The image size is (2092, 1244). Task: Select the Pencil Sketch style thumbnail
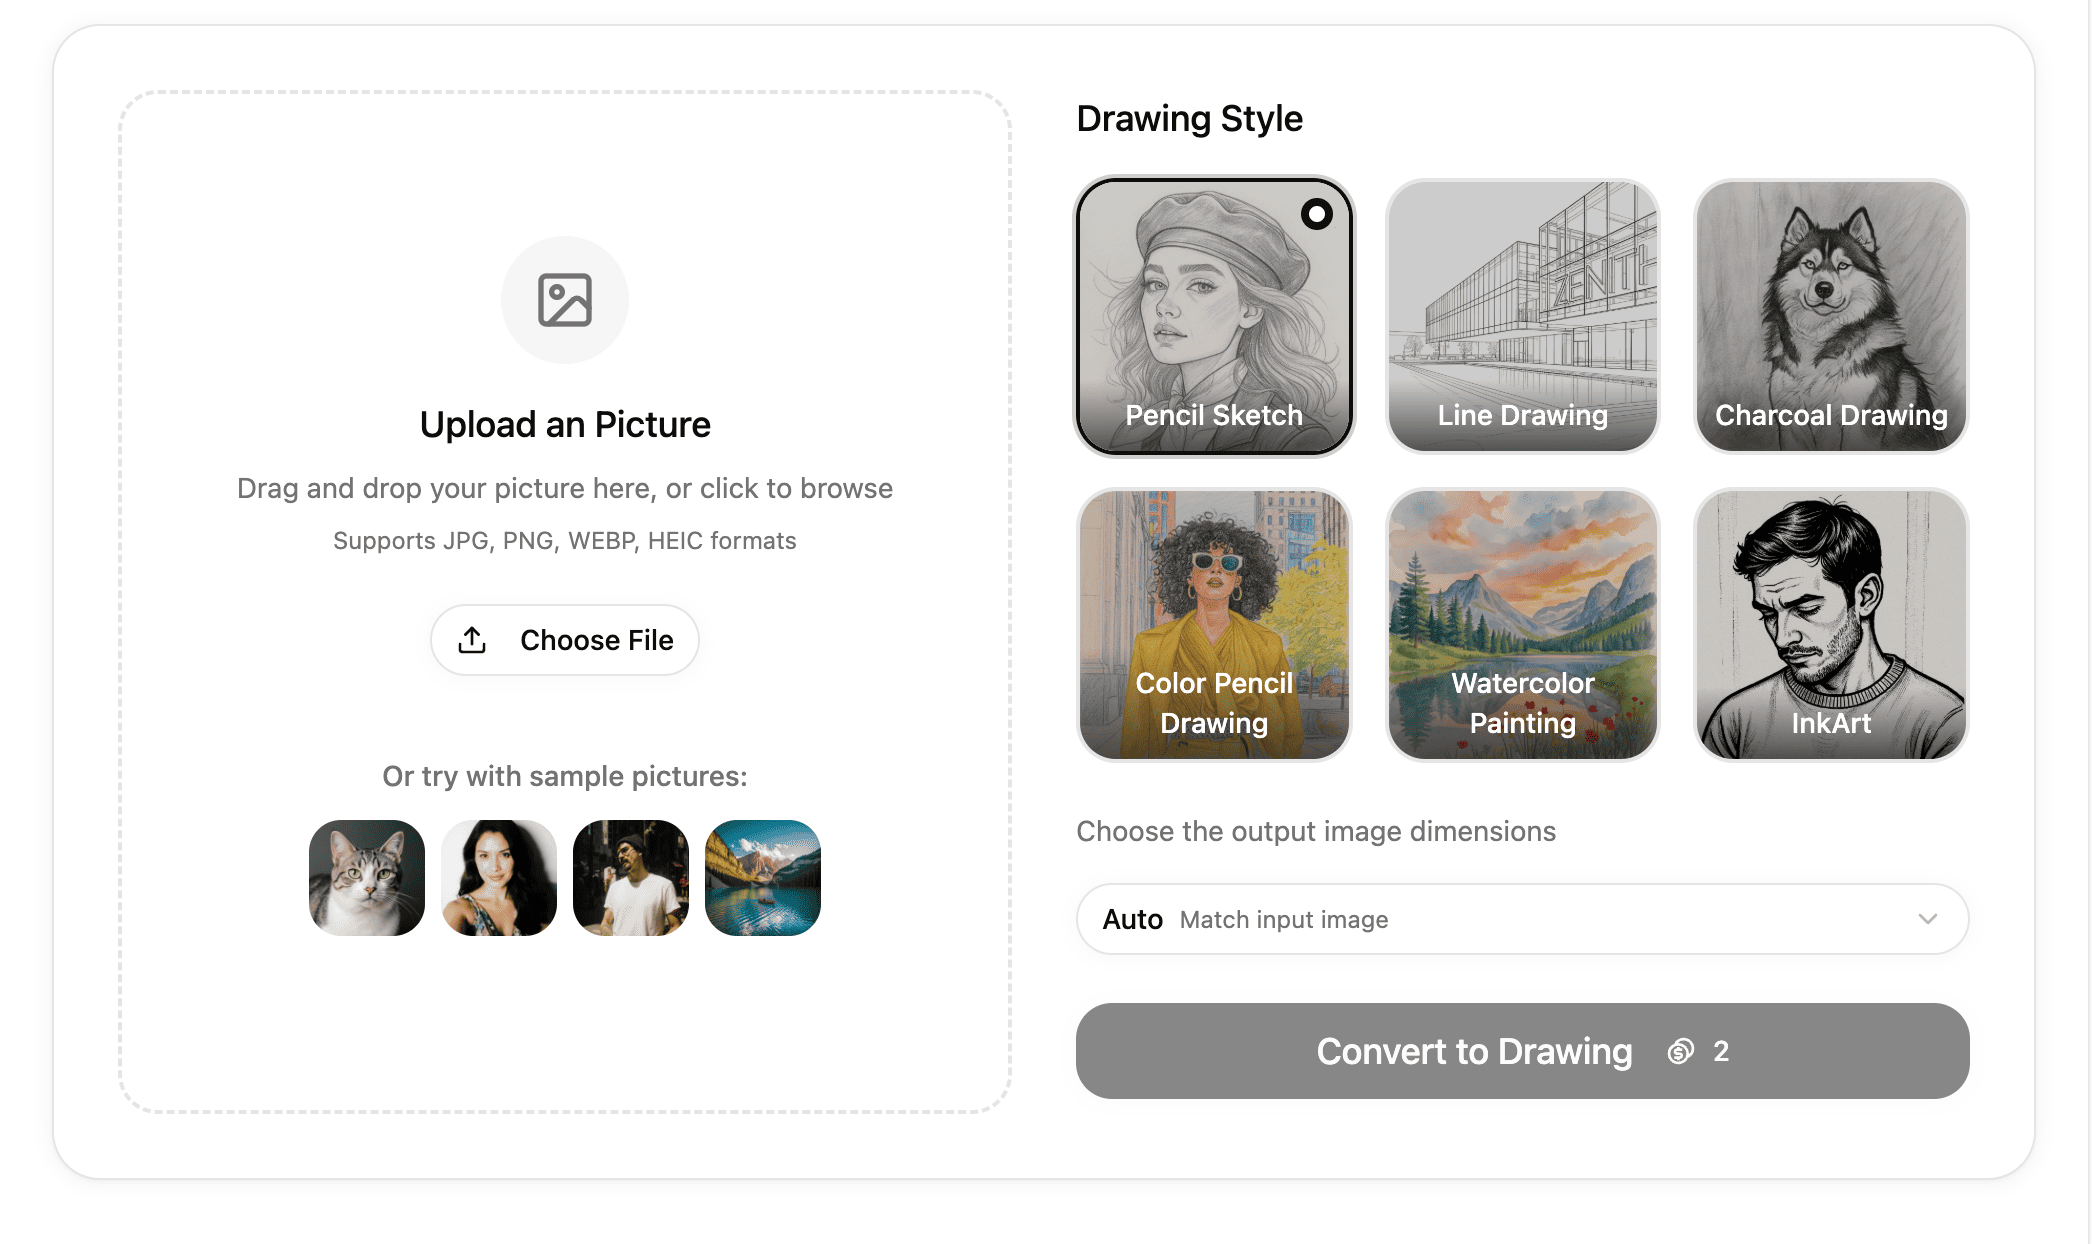click(1213, 315)
